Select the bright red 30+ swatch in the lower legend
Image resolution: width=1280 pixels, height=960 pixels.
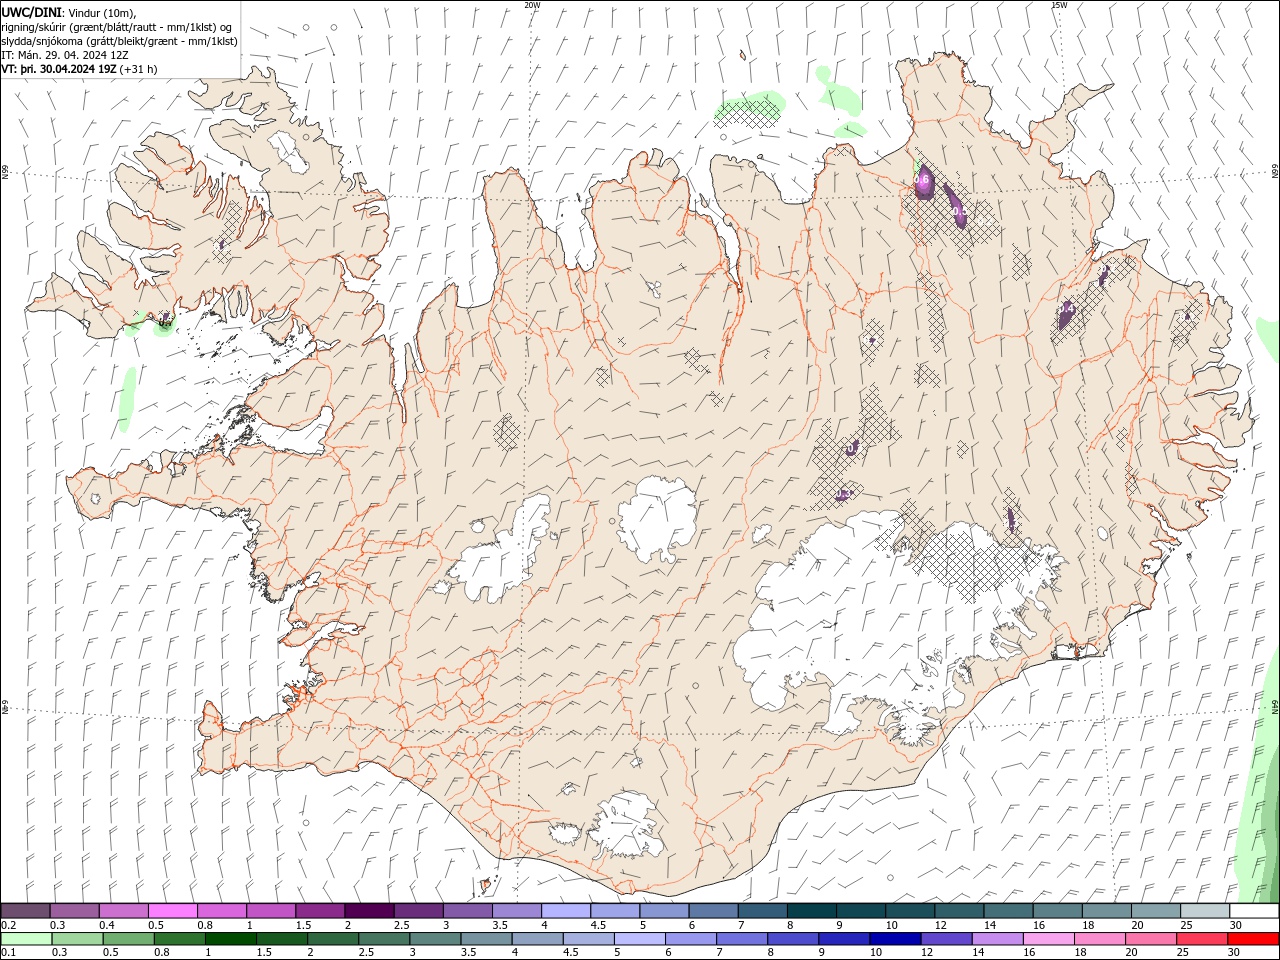(x=1253, y=939)
